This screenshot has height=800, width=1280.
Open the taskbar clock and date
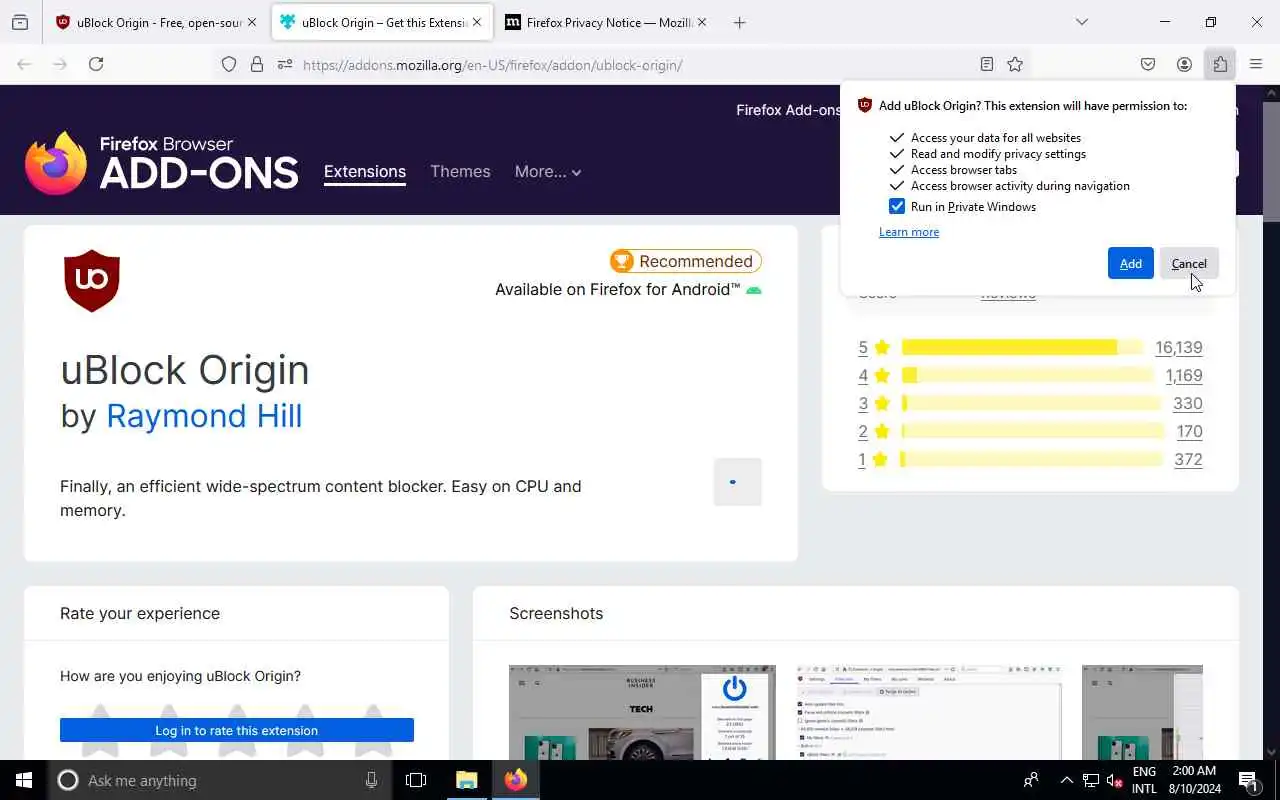point(1194,780)
